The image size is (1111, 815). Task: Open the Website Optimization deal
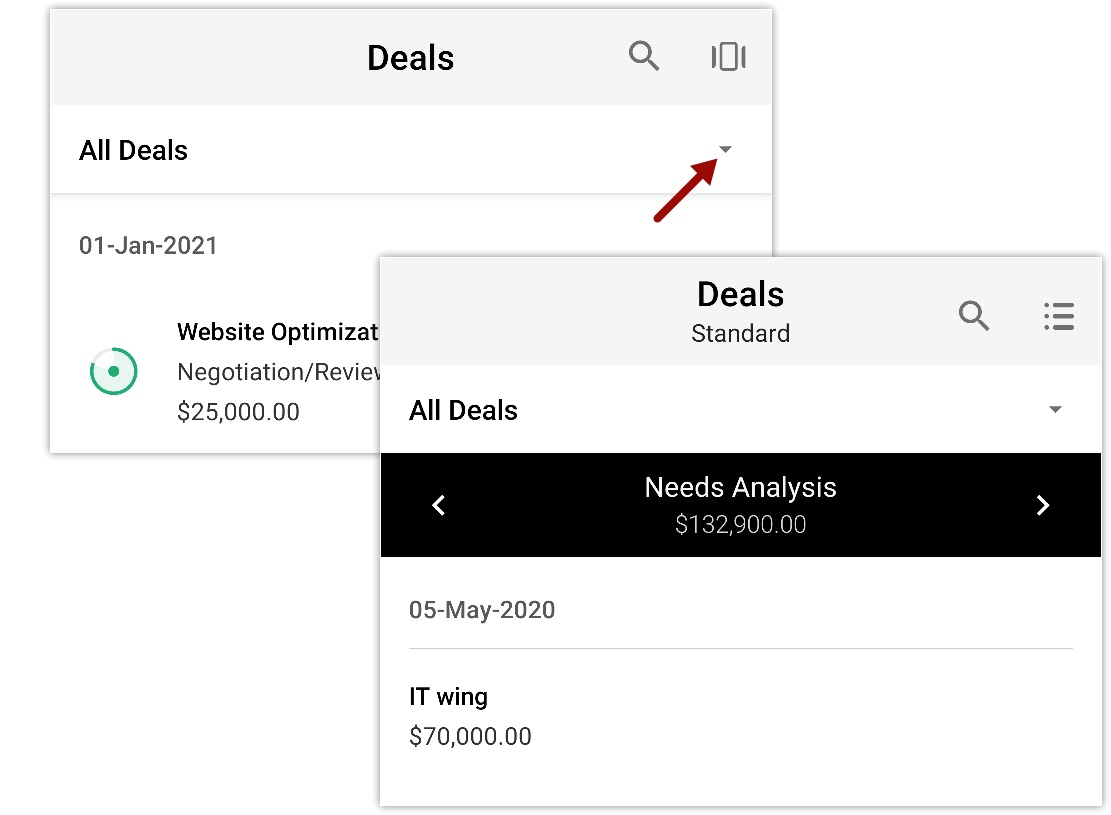277,332
